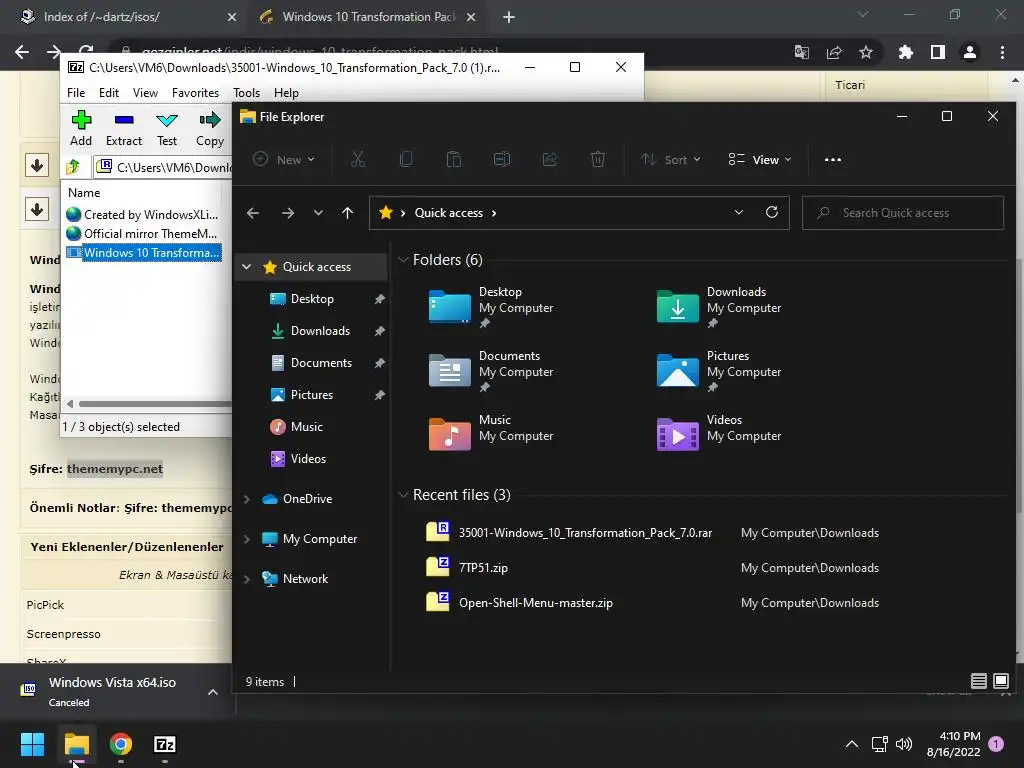Open Open-Shell-Menu-master.zip recent file
1024x768 pixels.
point(536,603)
